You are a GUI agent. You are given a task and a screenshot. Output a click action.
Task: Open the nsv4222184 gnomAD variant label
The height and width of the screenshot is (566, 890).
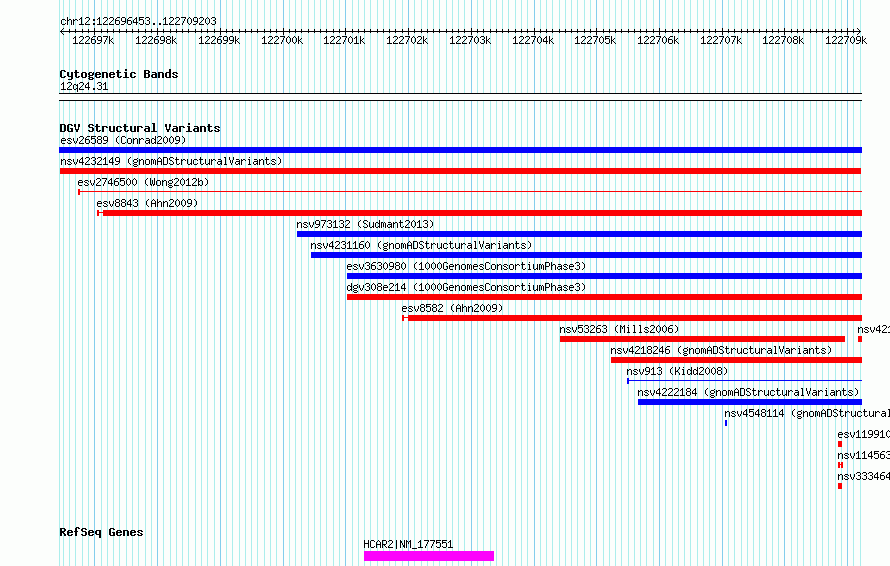pos(748,392)
